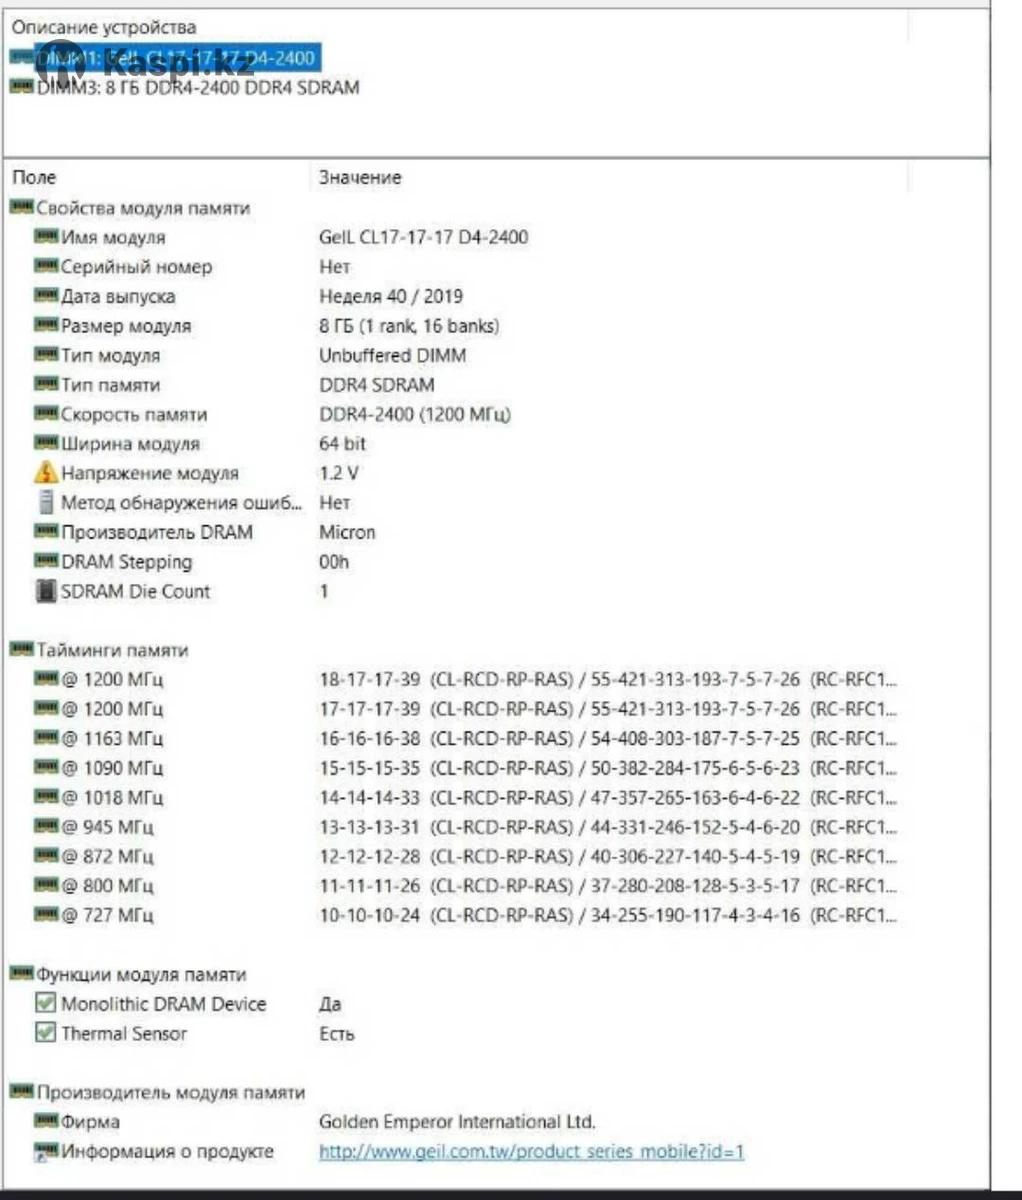Toggle the Monolithic DRAM Device checkbox
The image size is (1022, 1200).
click(x=45, y=1003)
